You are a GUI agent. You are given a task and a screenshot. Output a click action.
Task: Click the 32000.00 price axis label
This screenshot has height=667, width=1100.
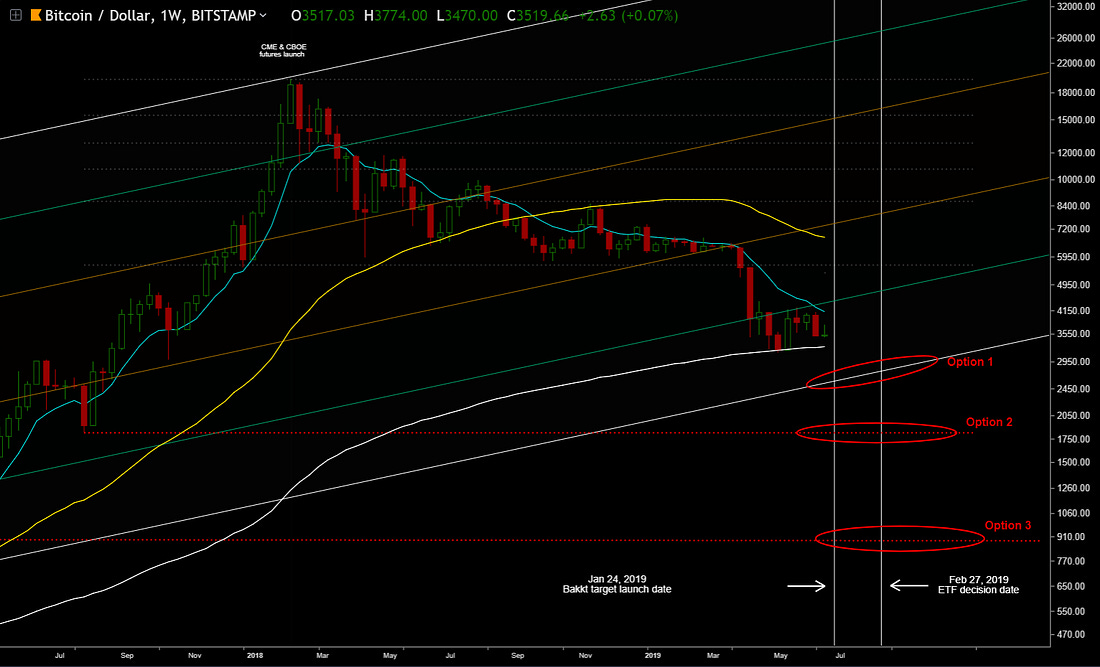[x=1075, y=6]
